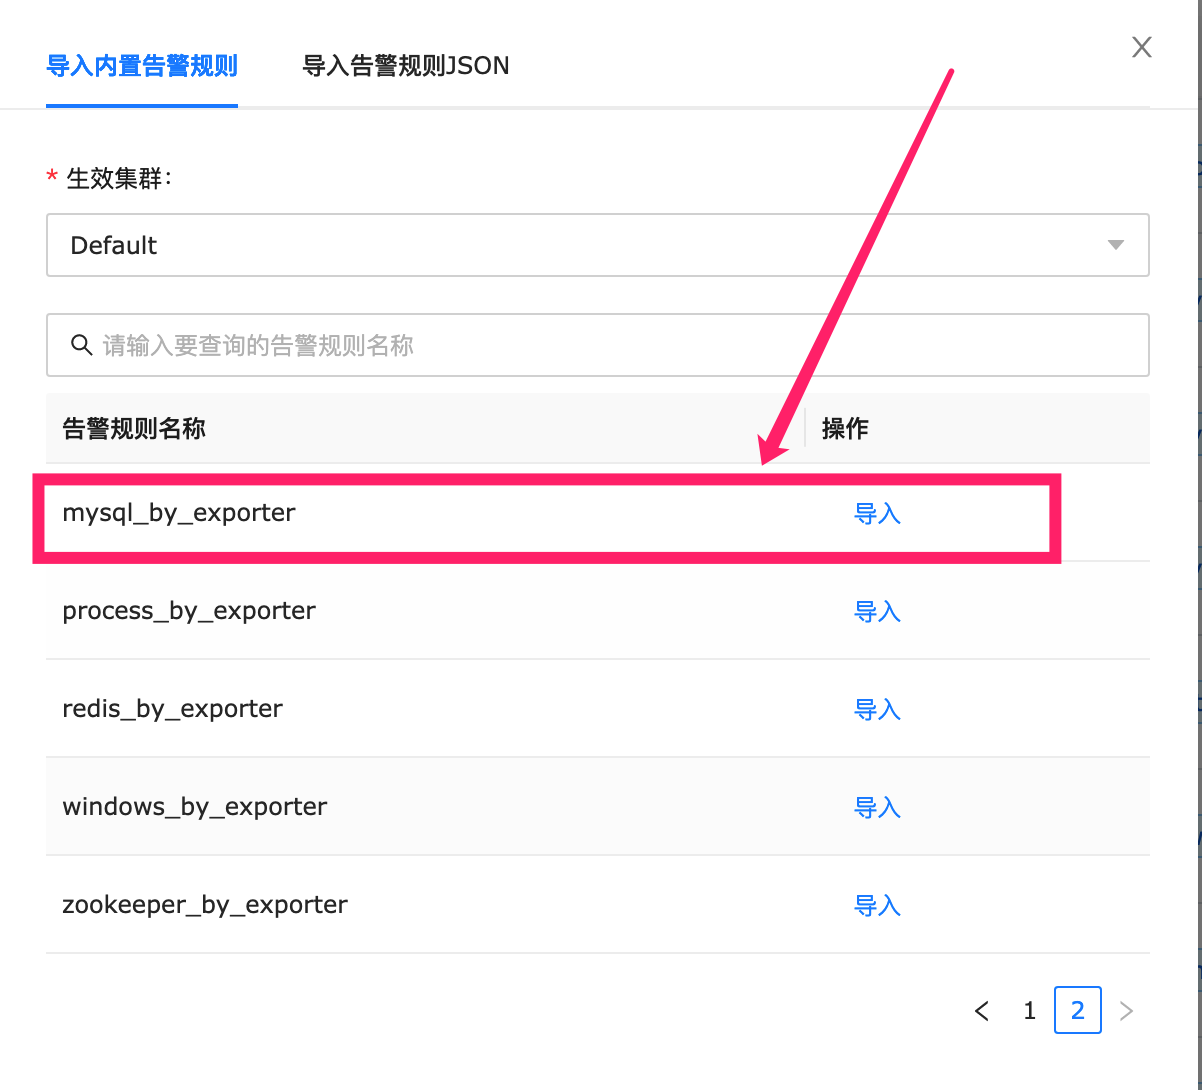
Task: Import the redis_by_exporter alert rule
Action: pos(877,709)
